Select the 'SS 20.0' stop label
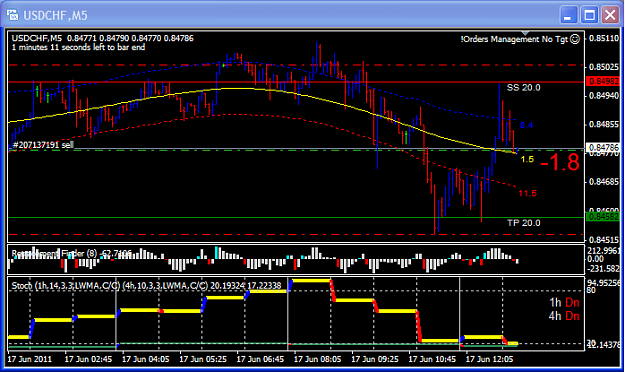Viewport: 625px width, 372px height. pyautogui.click(x=523, y=87)
